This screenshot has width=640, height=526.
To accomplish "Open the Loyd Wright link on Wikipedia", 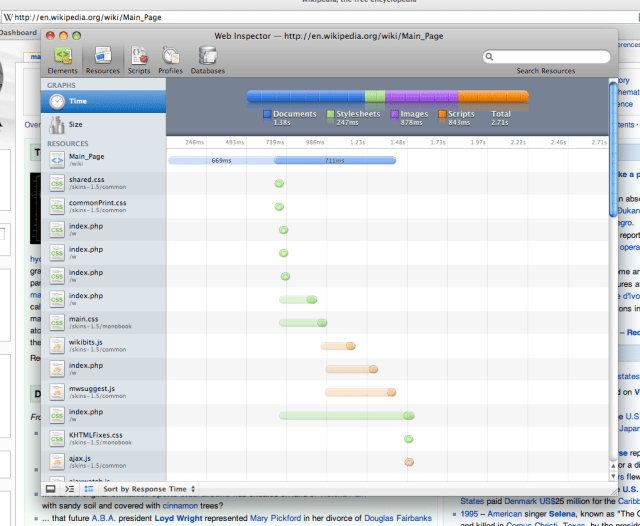I will click(178, 518).
